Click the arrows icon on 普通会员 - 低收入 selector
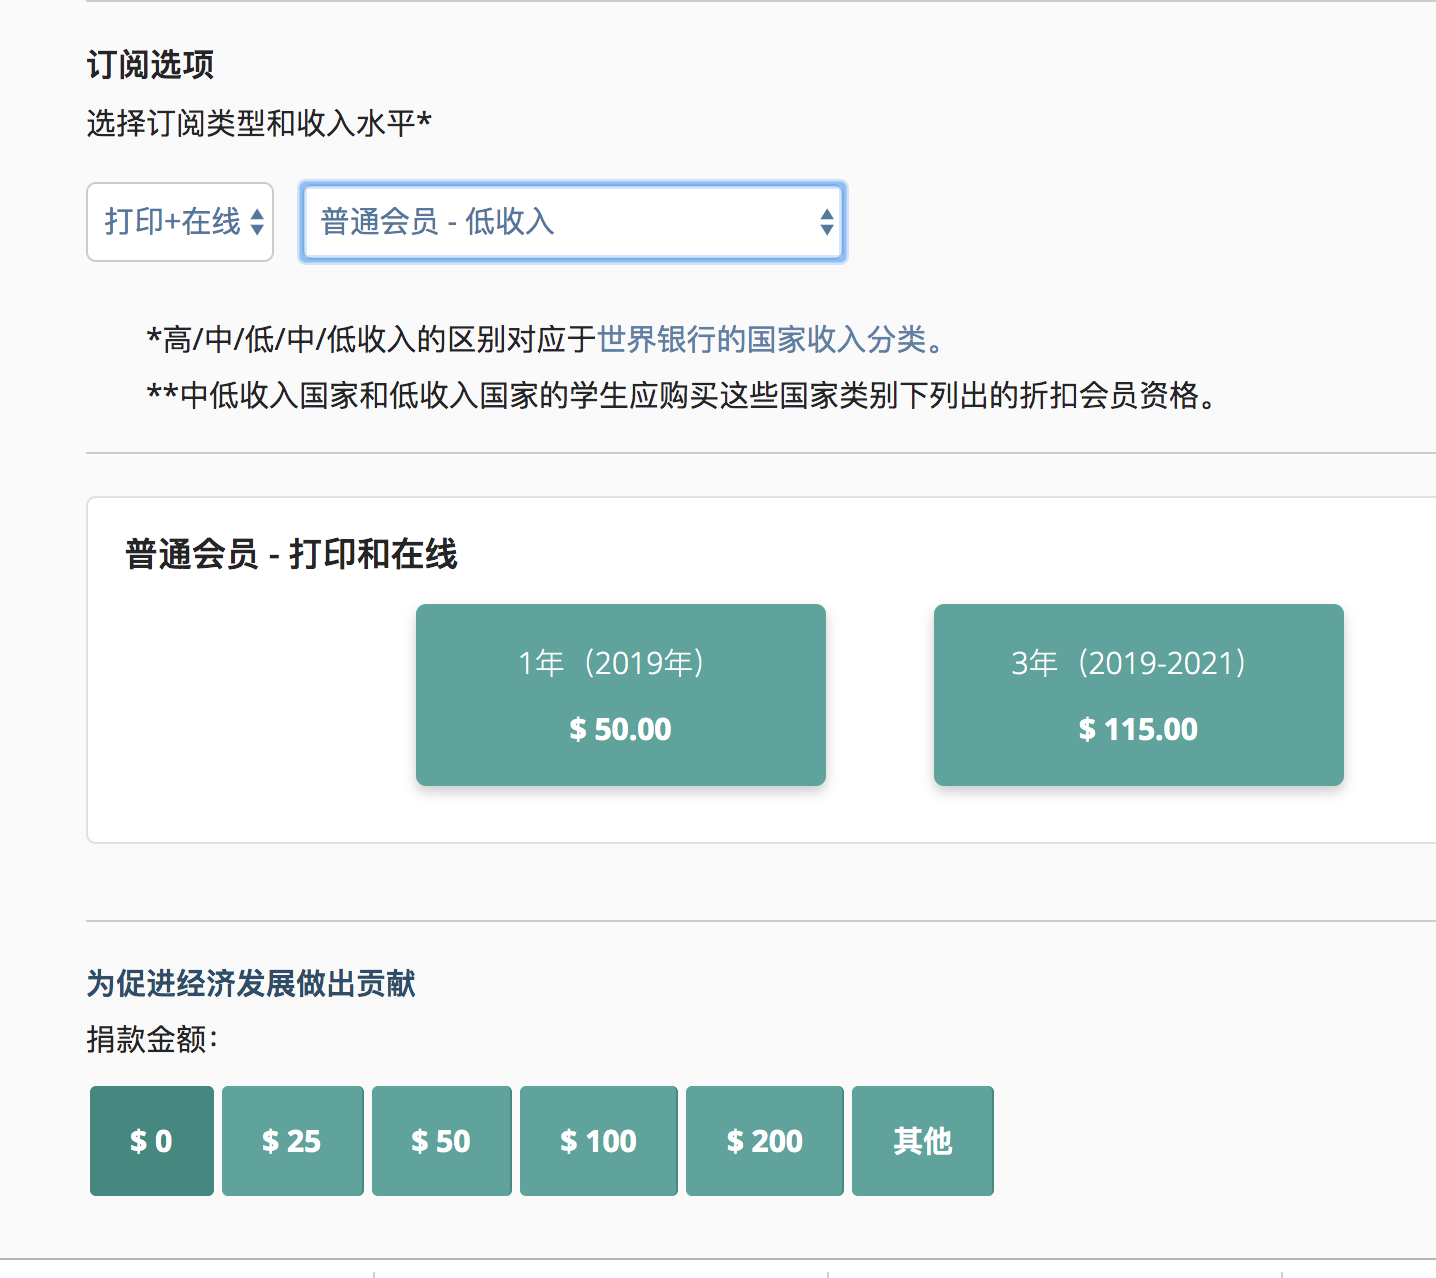The height and width of the screenshot is (1278, 1436). [827, 222]
